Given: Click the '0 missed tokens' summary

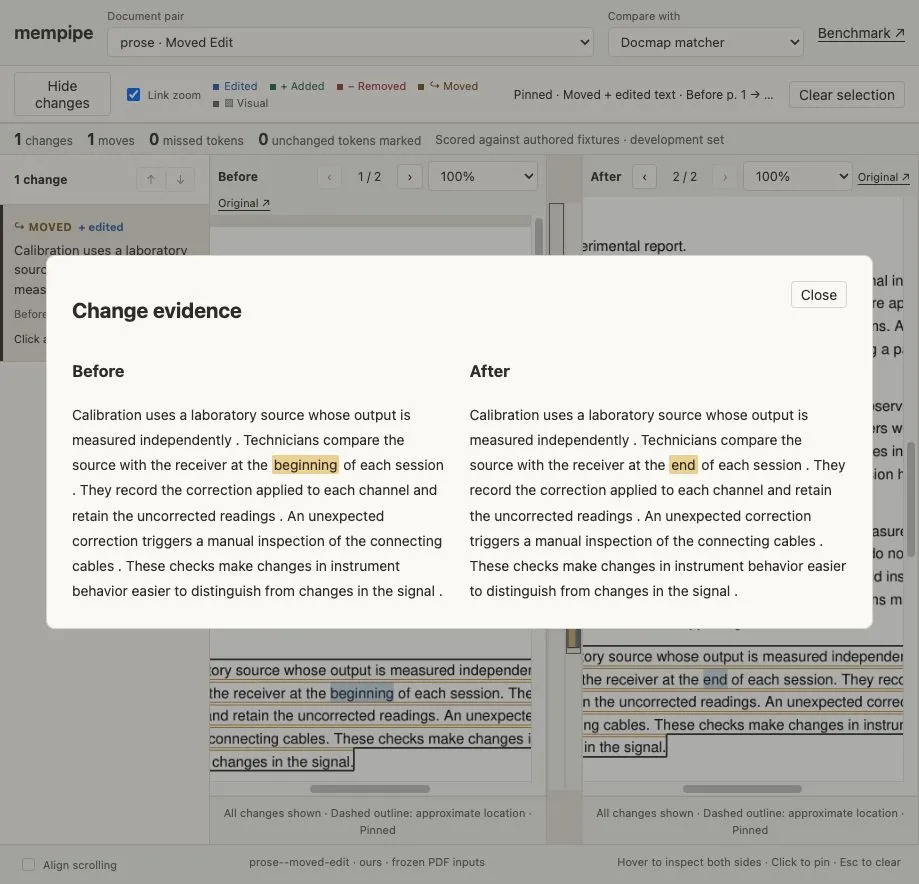Looking at the screenshot, I should (x=196, y=140).
